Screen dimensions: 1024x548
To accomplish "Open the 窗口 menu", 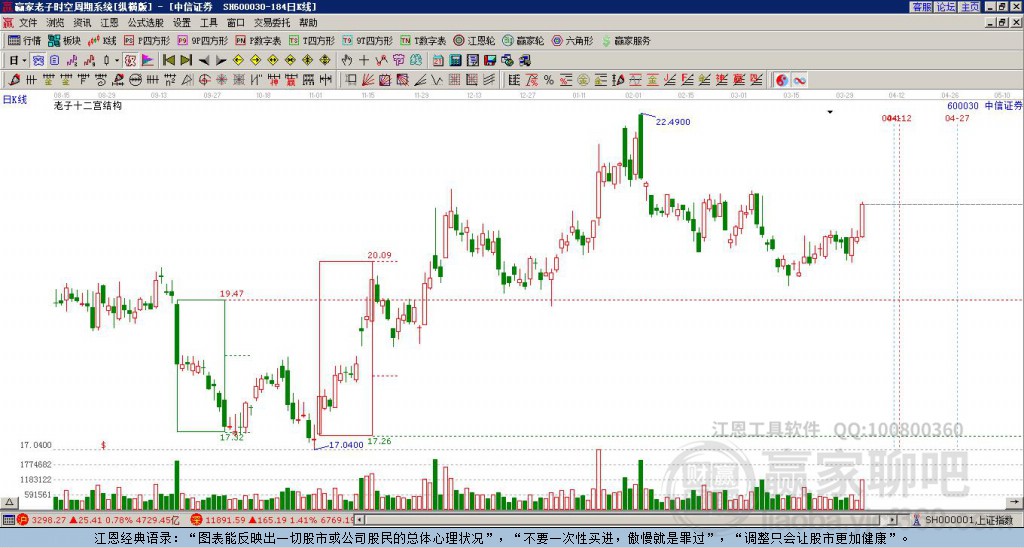I will click(x=236, y=23).
